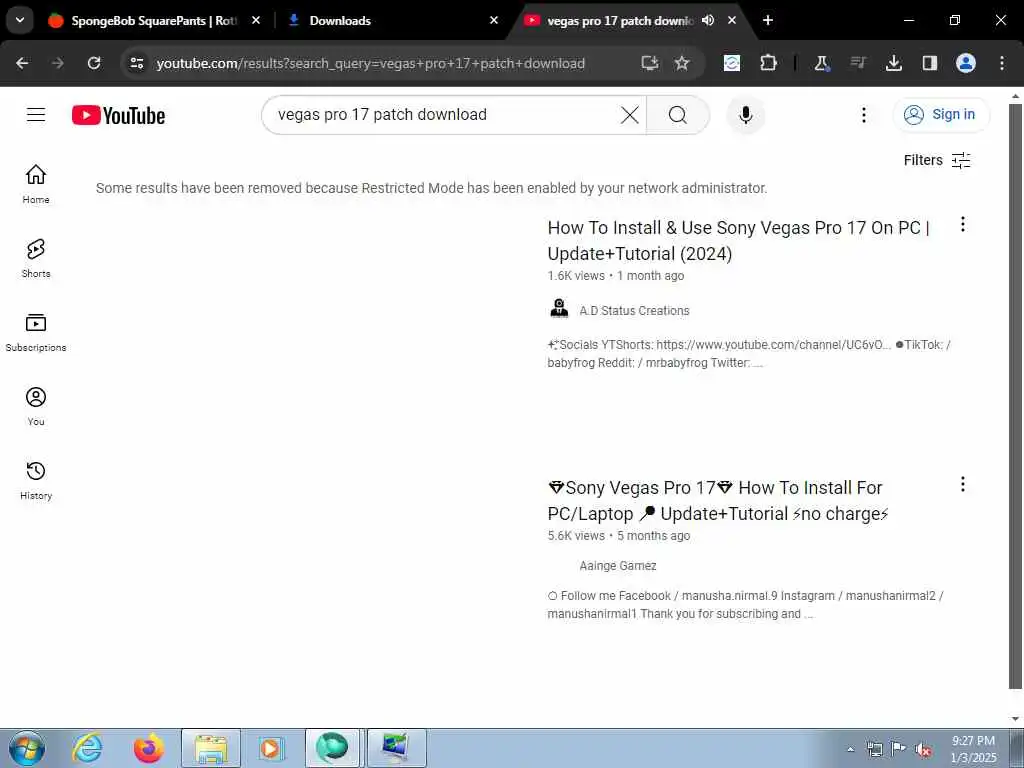
Task: Close the SpongeBob SquarePants tab
Action: coord(256,20)
